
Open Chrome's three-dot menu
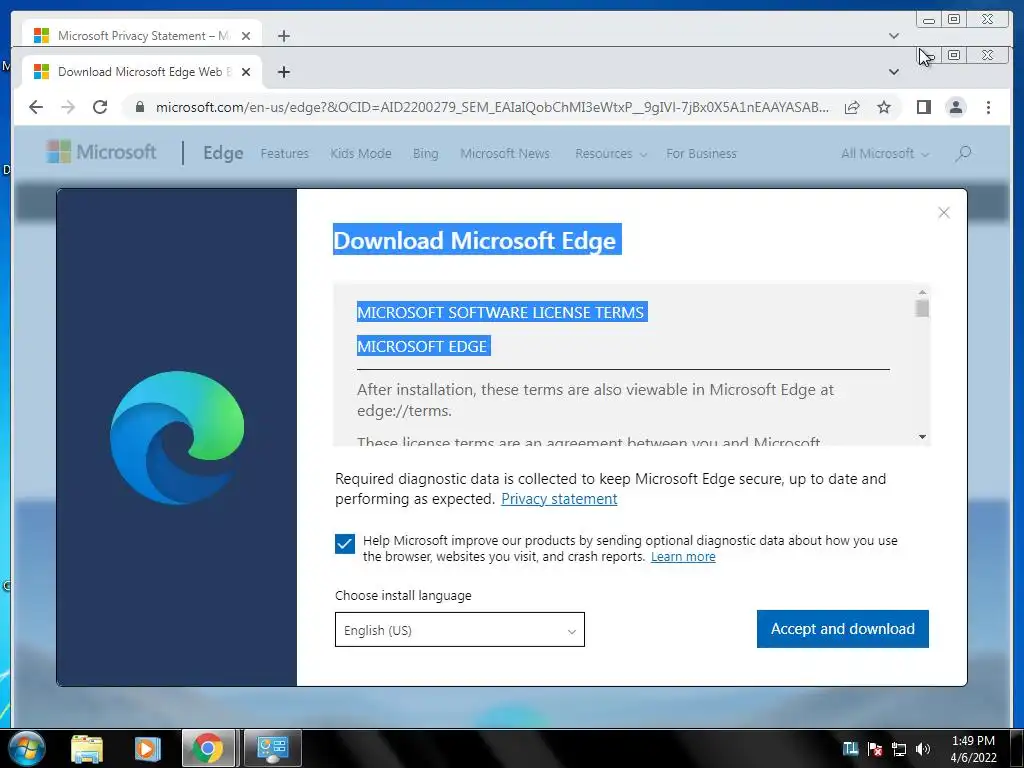(988, 107)
